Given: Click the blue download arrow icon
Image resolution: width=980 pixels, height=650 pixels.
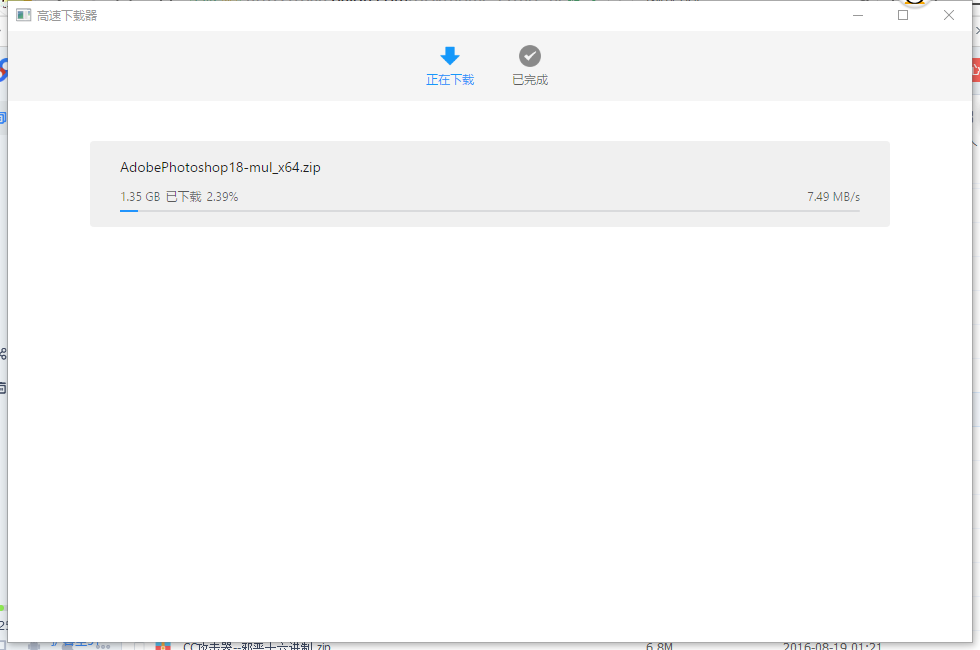Looking at the screenshot, I should coord(450,56).
